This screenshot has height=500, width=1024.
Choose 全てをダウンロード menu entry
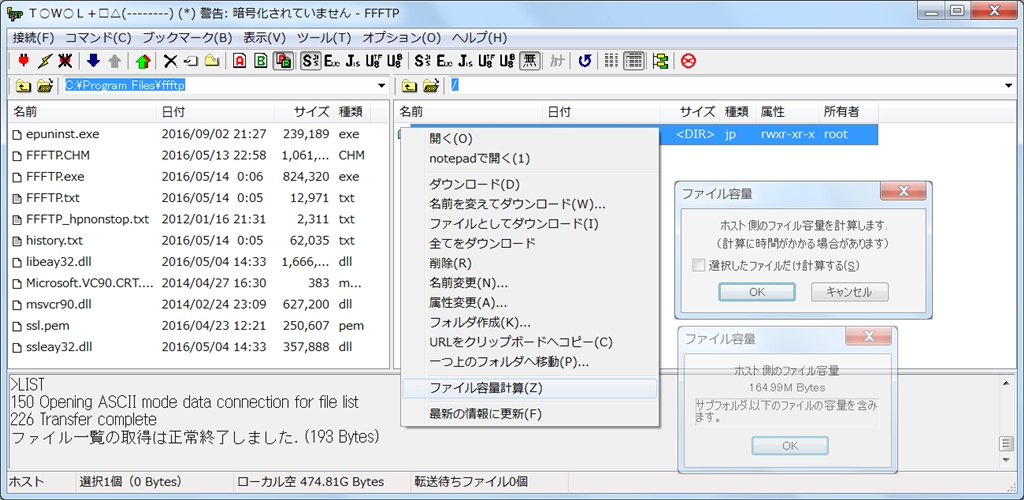530,243
